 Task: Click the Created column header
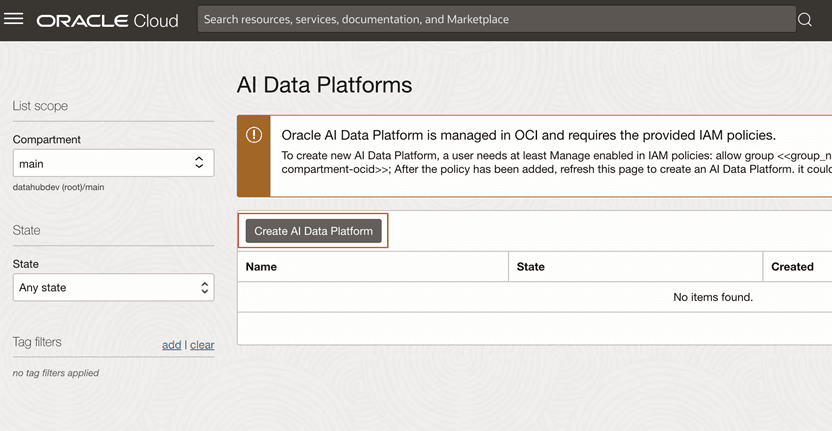(792, 267)
